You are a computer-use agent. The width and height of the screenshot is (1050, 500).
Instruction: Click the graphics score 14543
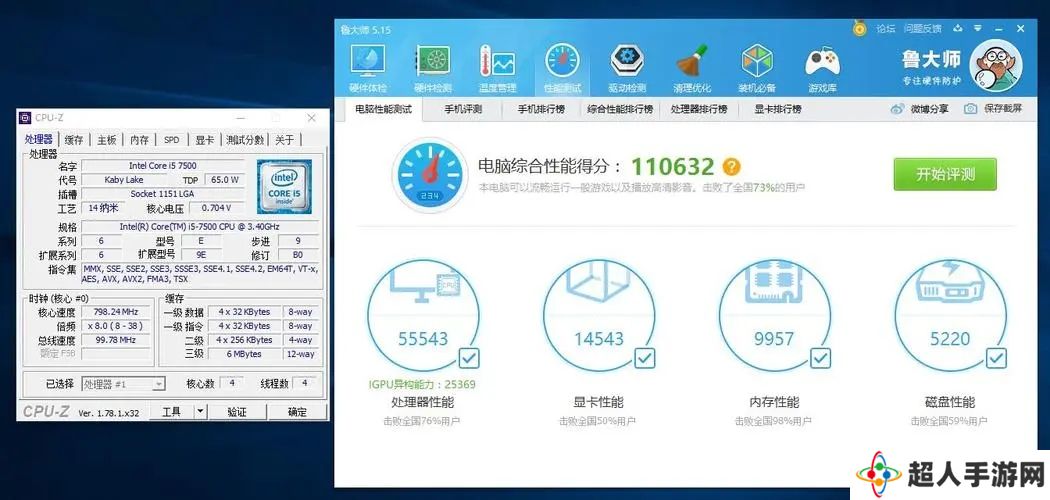(x=599, y=339)
